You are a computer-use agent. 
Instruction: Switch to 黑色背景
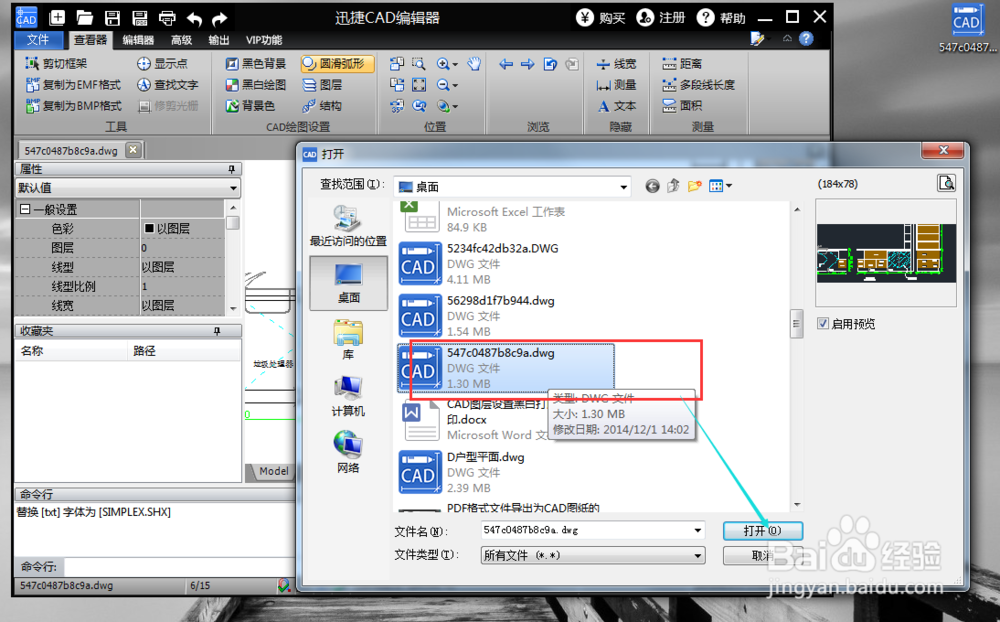click(x=256, y=63)
